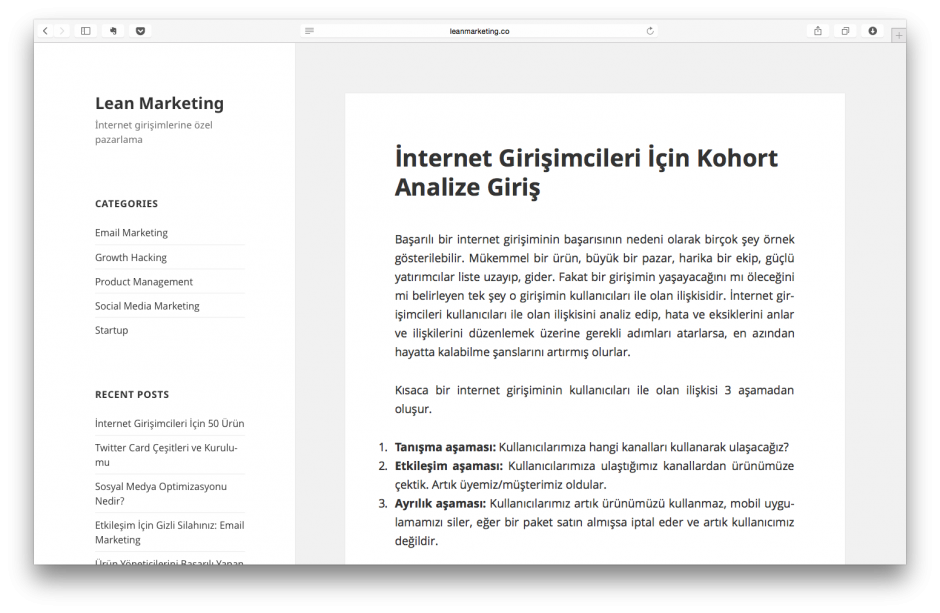Show all tabs overview icon
The height and width of the screenshot is (613, 940).
coord(845,31)
